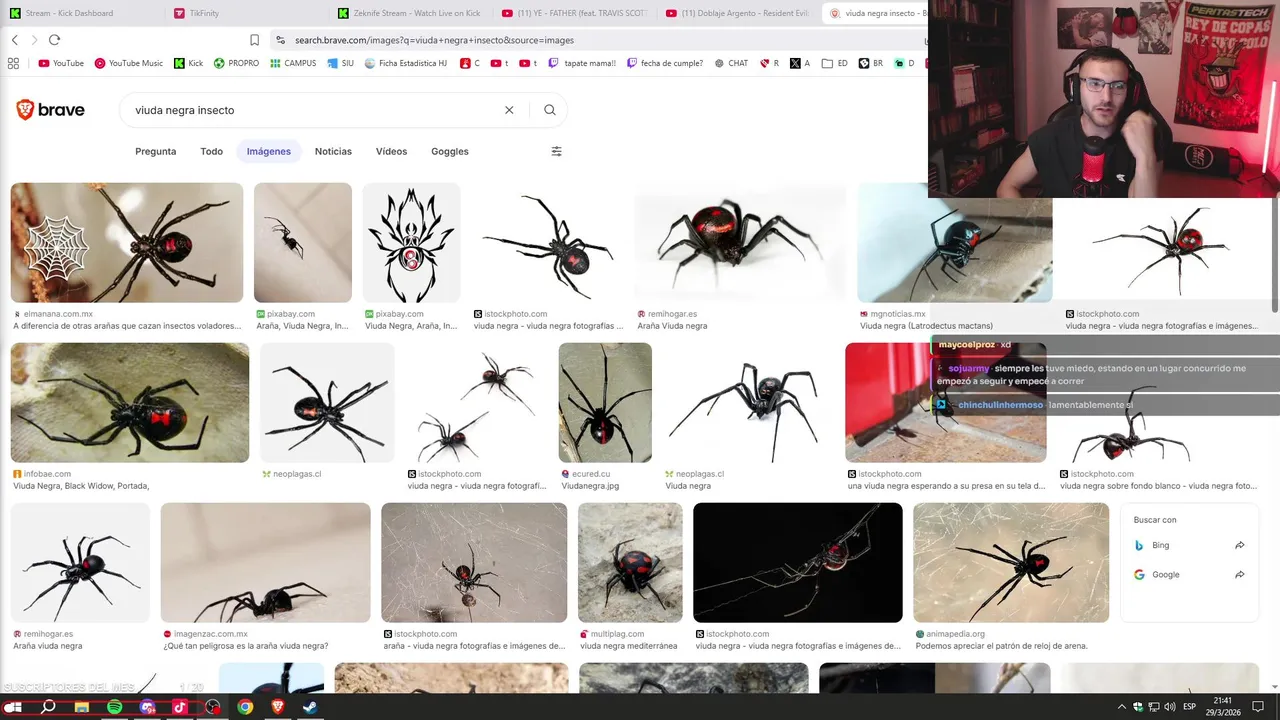Switch to 'Stream - Kick Dashboard' browser tab
Screen dimensions: 1280x720
[x=81, y=13]
